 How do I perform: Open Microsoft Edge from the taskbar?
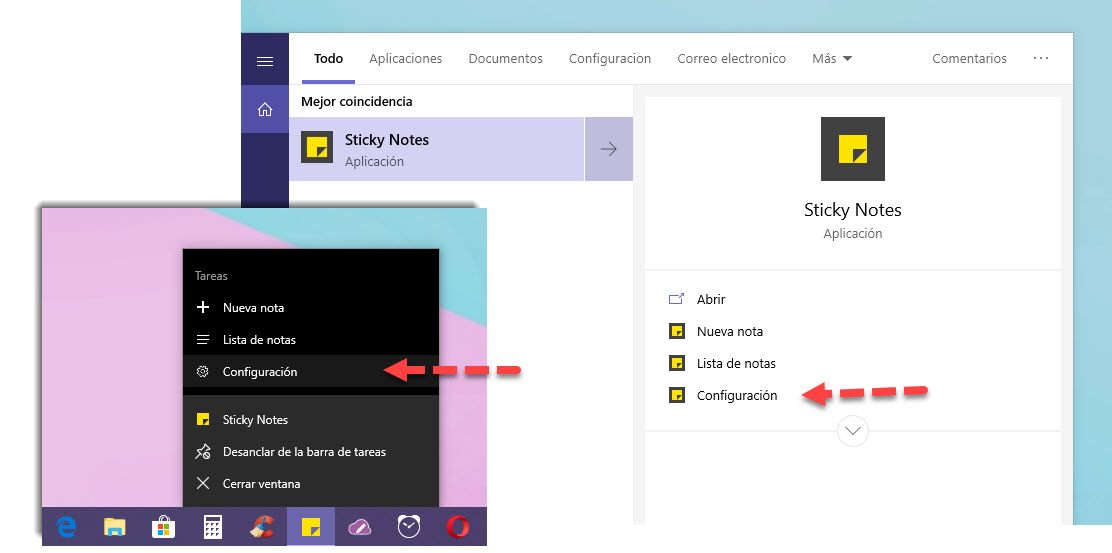pos(67,527)
